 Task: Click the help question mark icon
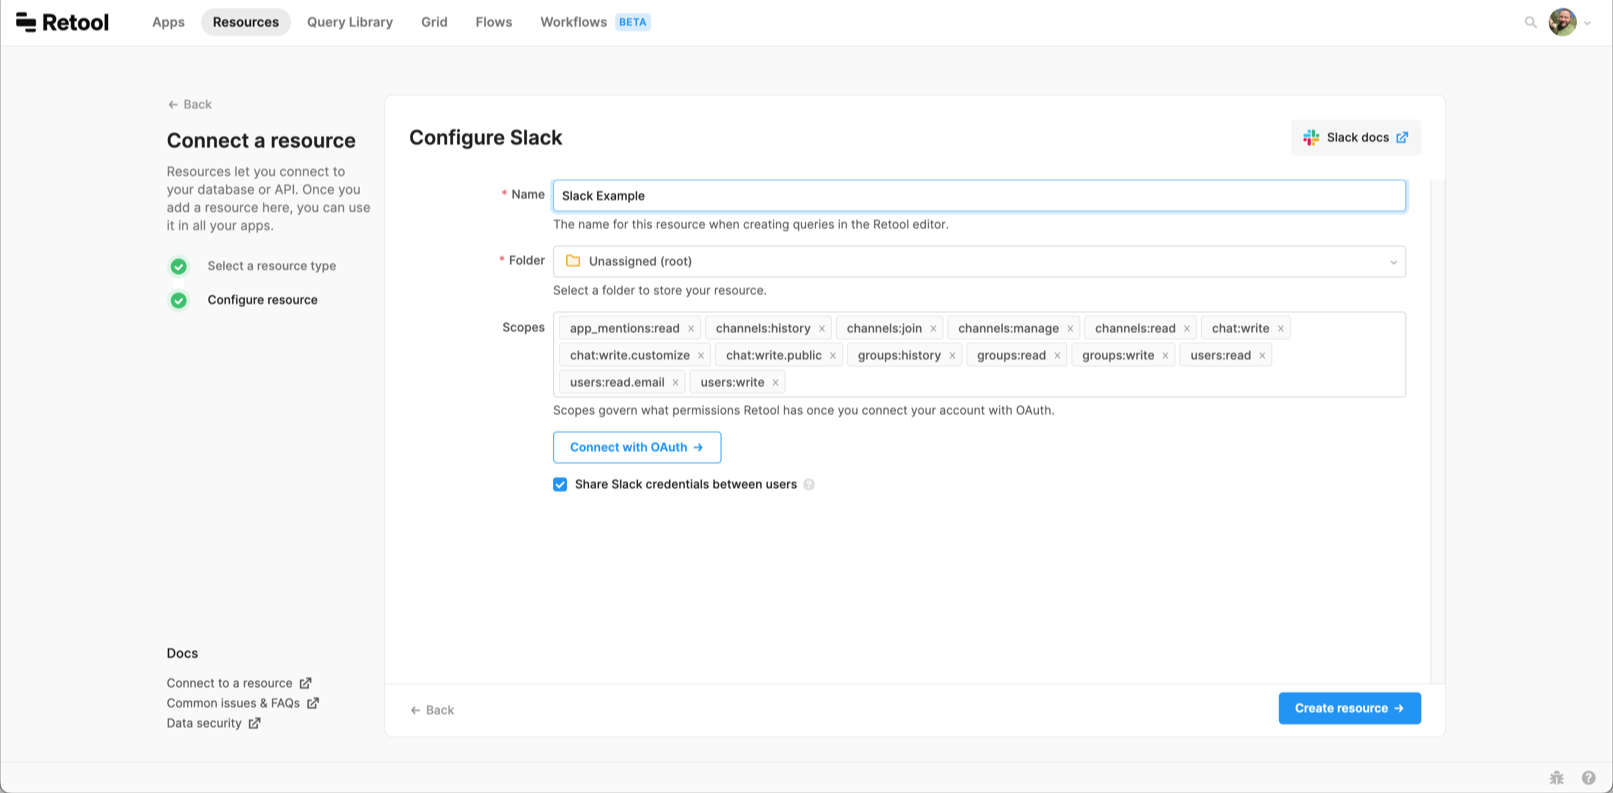coord(1588,777)
